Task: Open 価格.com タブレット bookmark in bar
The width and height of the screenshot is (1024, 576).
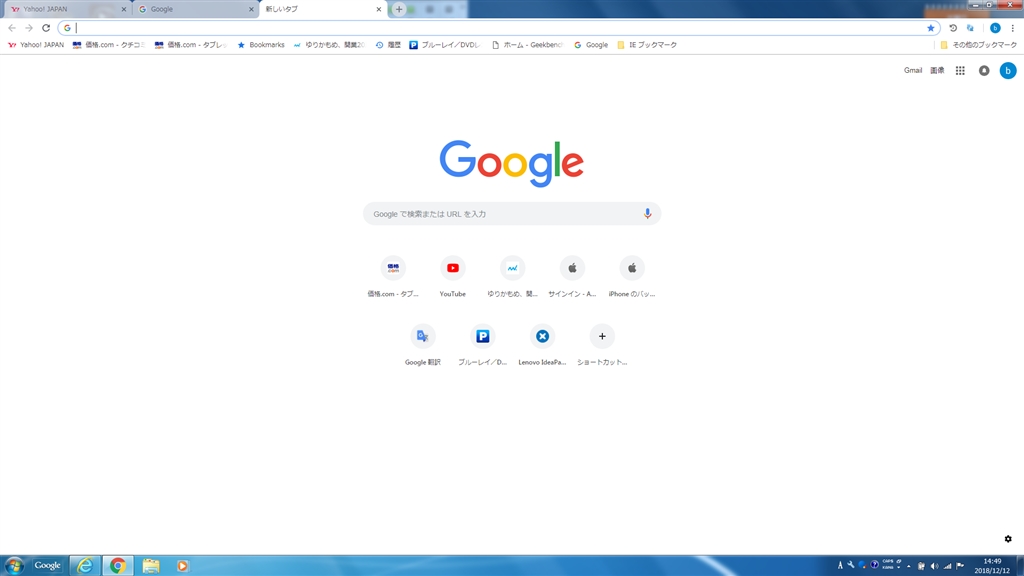Action: point(191,45)
